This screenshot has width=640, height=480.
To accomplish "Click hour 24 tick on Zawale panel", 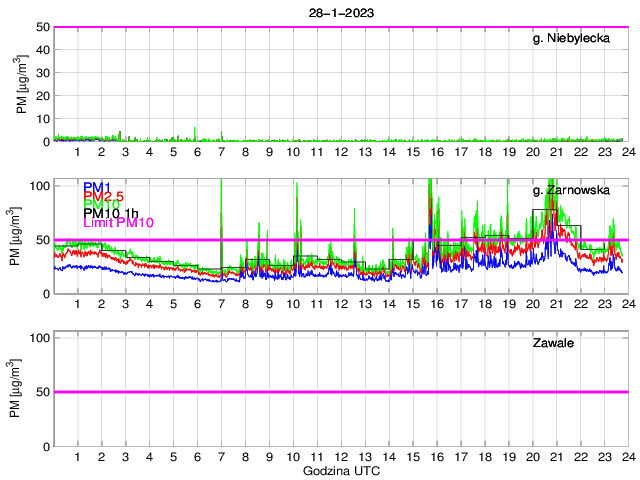I will click(628, 456).
